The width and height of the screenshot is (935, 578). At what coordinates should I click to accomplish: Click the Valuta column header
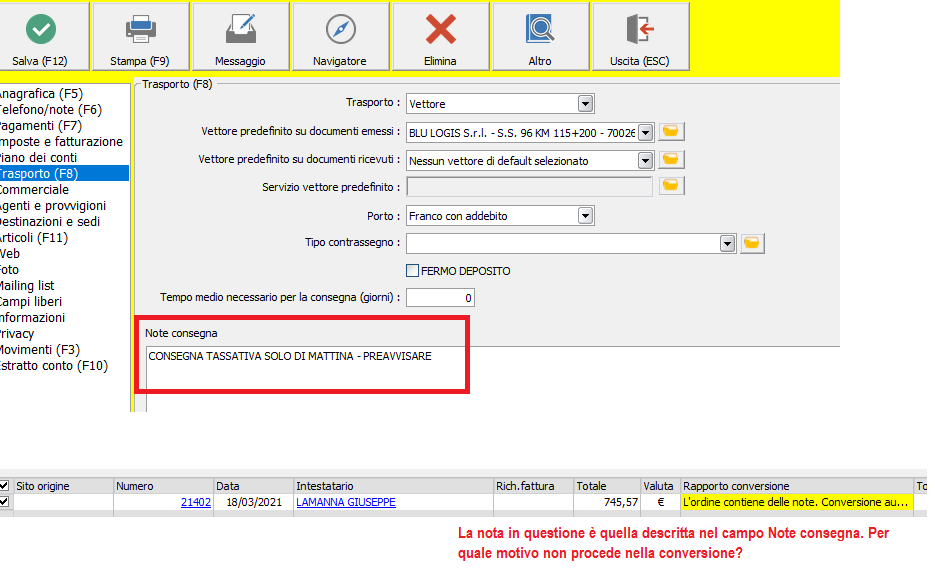pyautogui.click(x=661, y=486)
